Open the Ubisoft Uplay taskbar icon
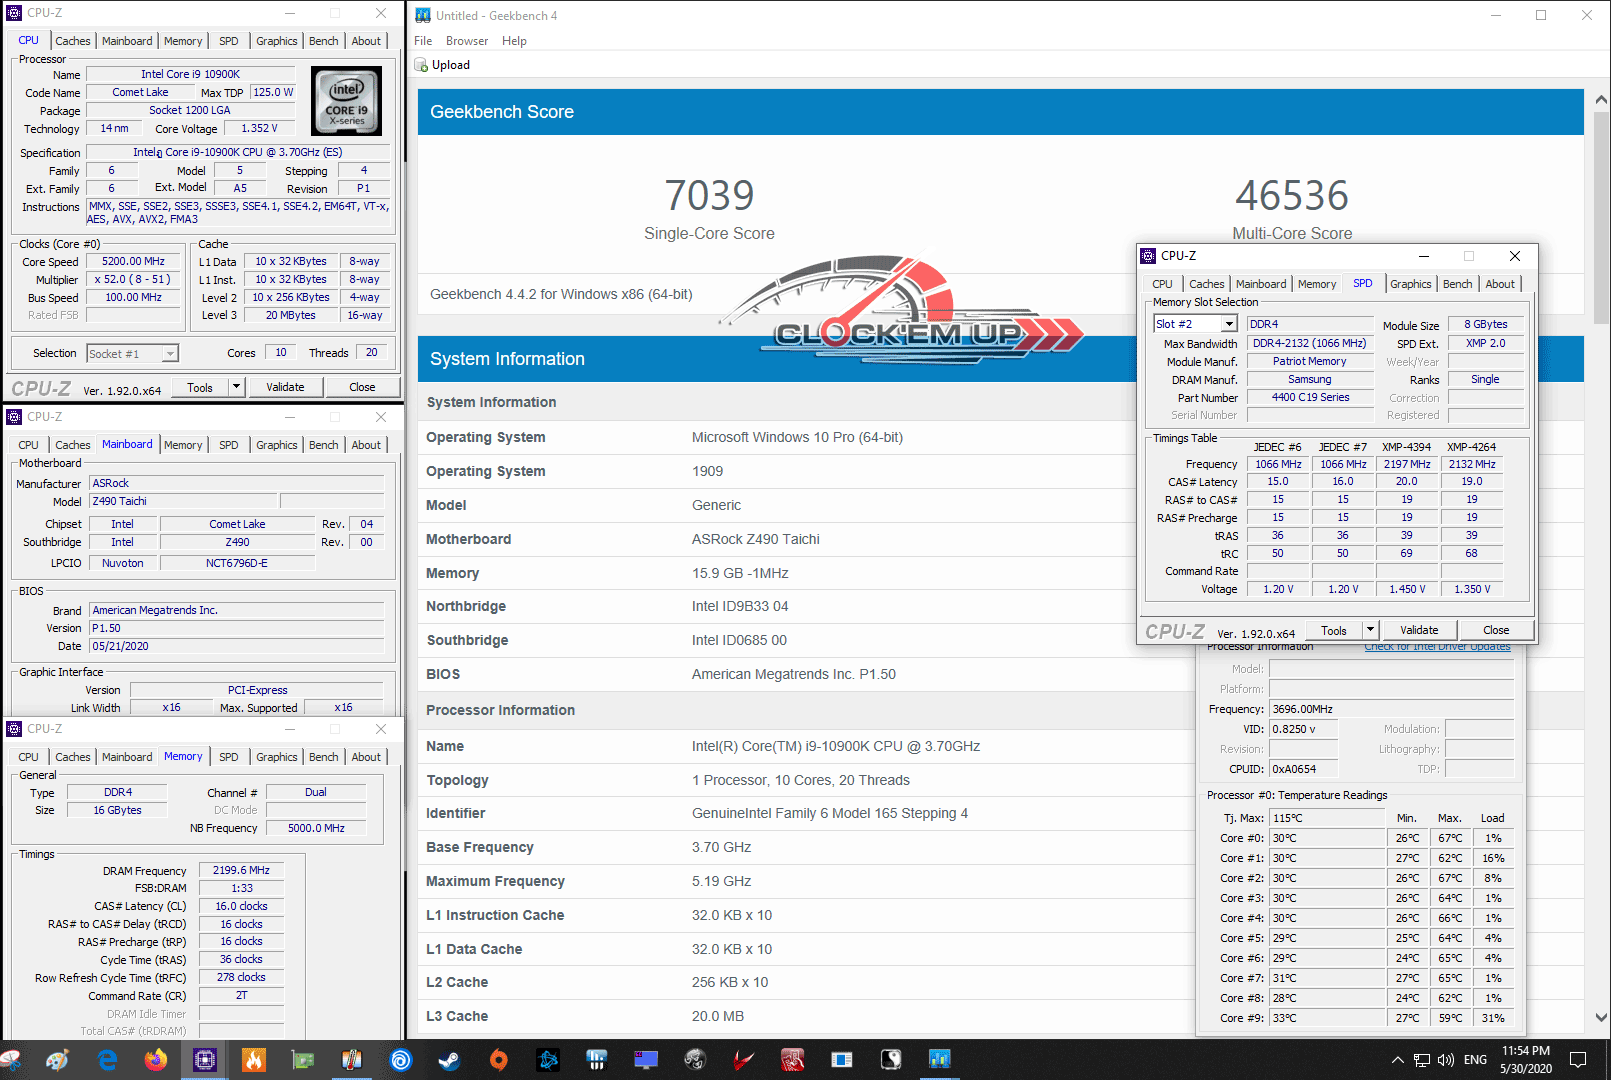The image size is (1611, 1080). pyautogui.click(x=400, y=1059)
